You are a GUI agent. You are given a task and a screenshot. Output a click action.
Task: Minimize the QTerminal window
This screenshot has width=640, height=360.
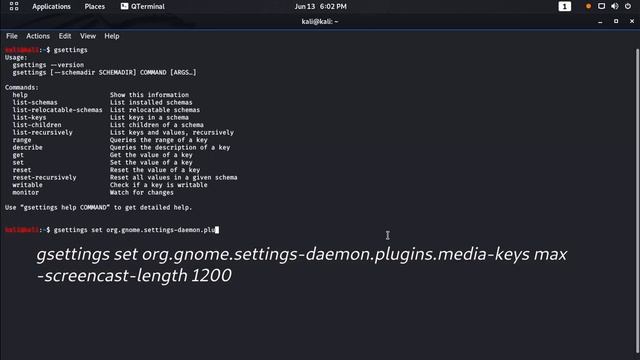pos(600,22)
